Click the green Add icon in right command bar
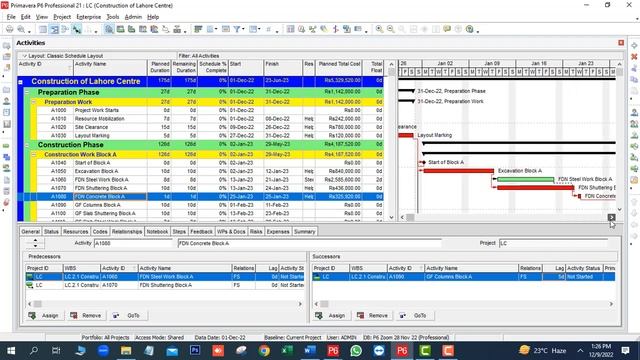Viewport: 640px width, 360px height. [634, 45]
